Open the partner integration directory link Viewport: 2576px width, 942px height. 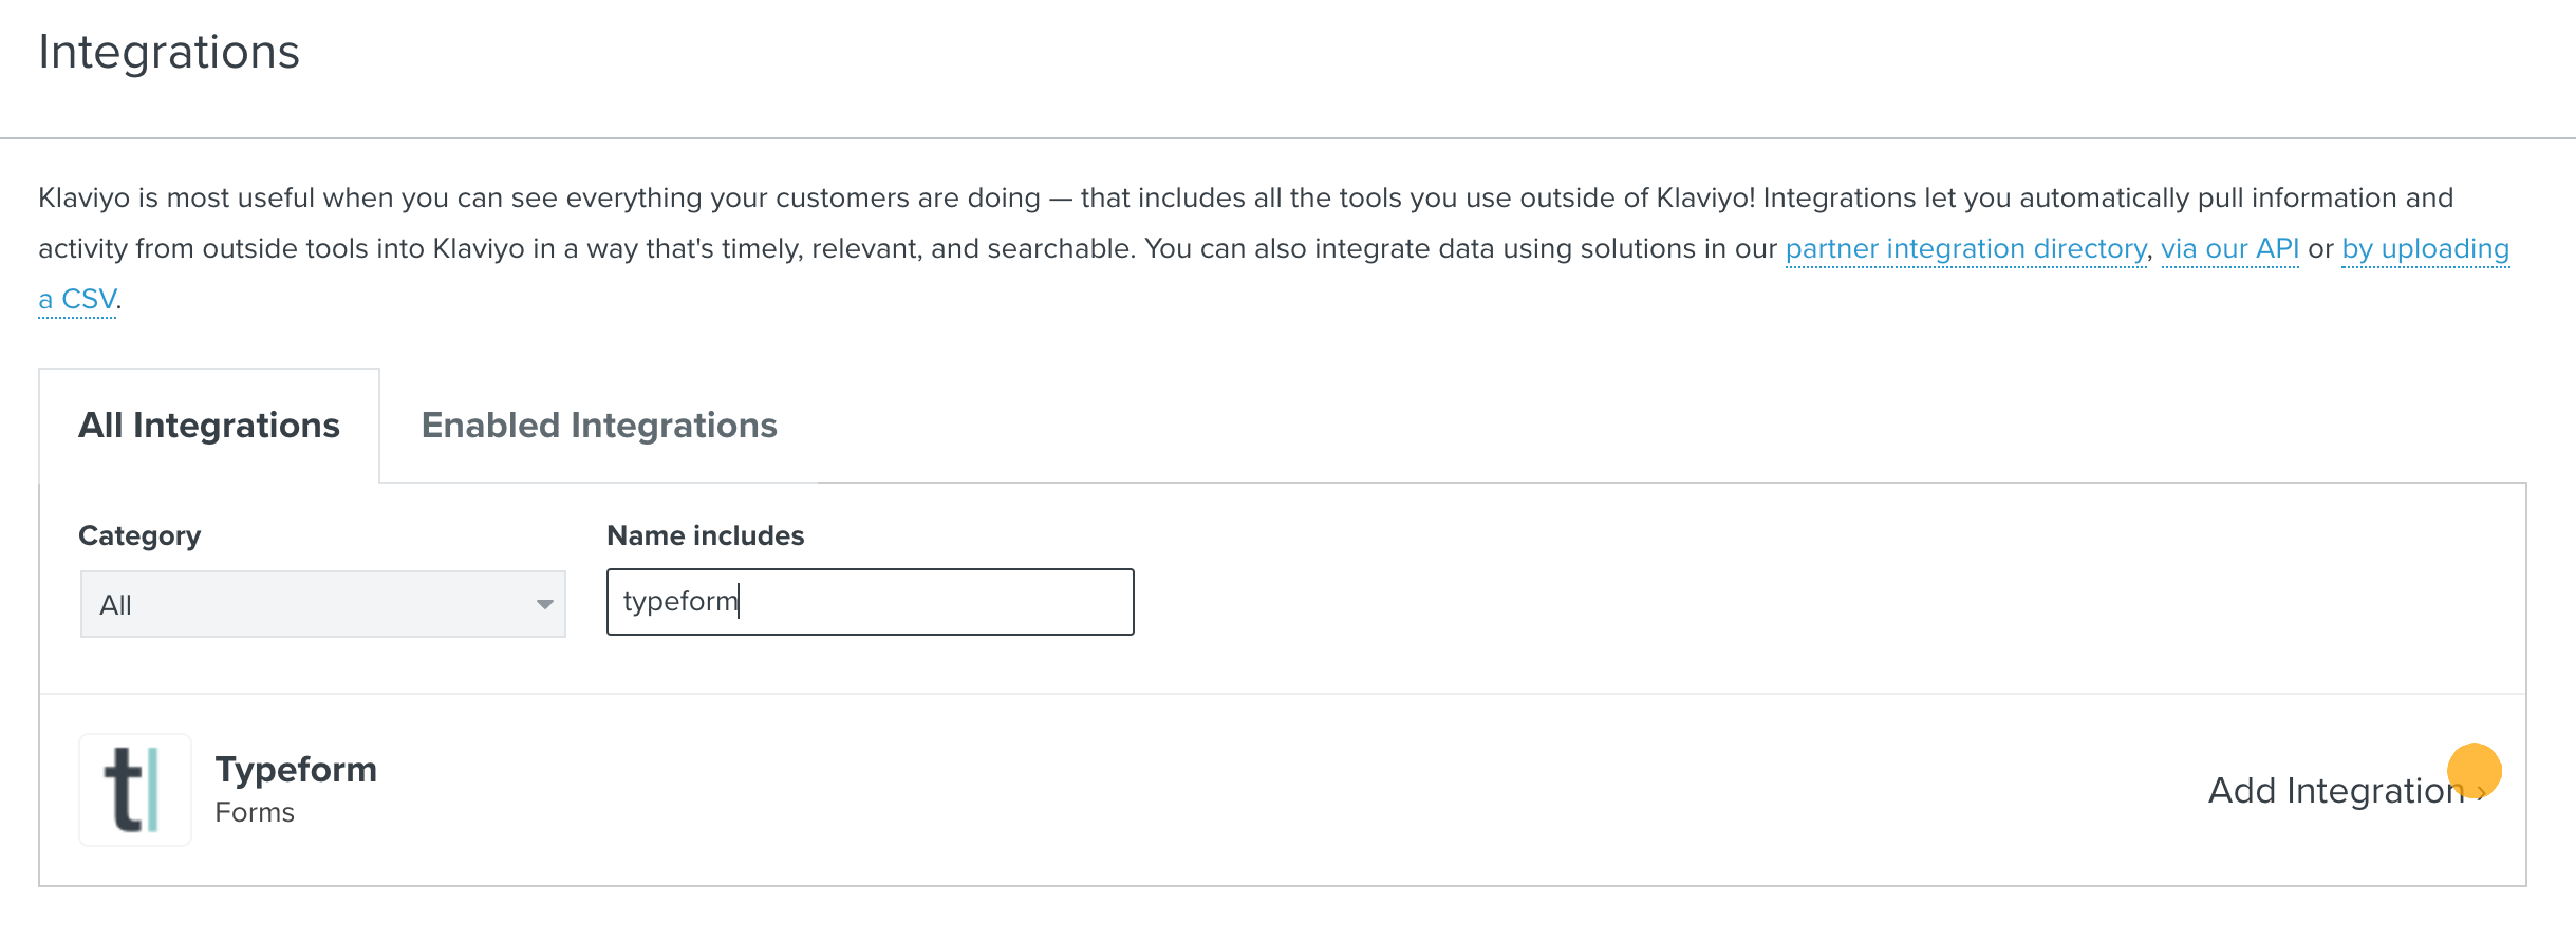1965,248
